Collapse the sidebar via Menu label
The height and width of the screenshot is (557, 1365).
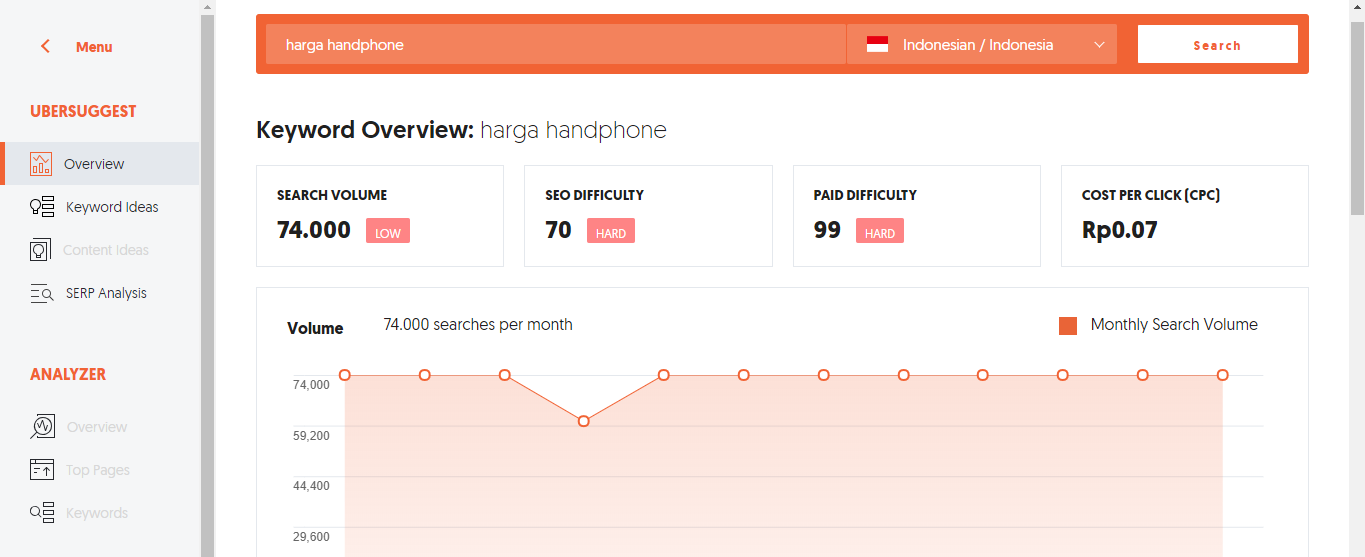[94, 47]
